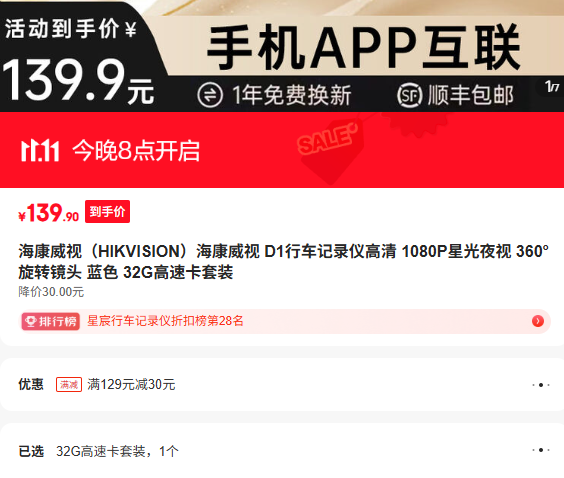Click the 到手价 red label
This screenshot has height=478, width=564.
(x=107, y=211)
